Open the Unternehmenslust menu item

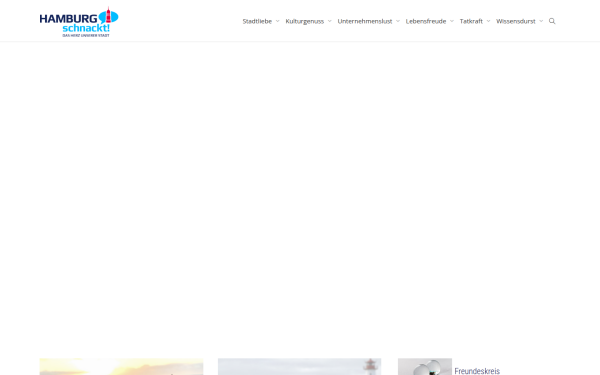click(365, 21)
